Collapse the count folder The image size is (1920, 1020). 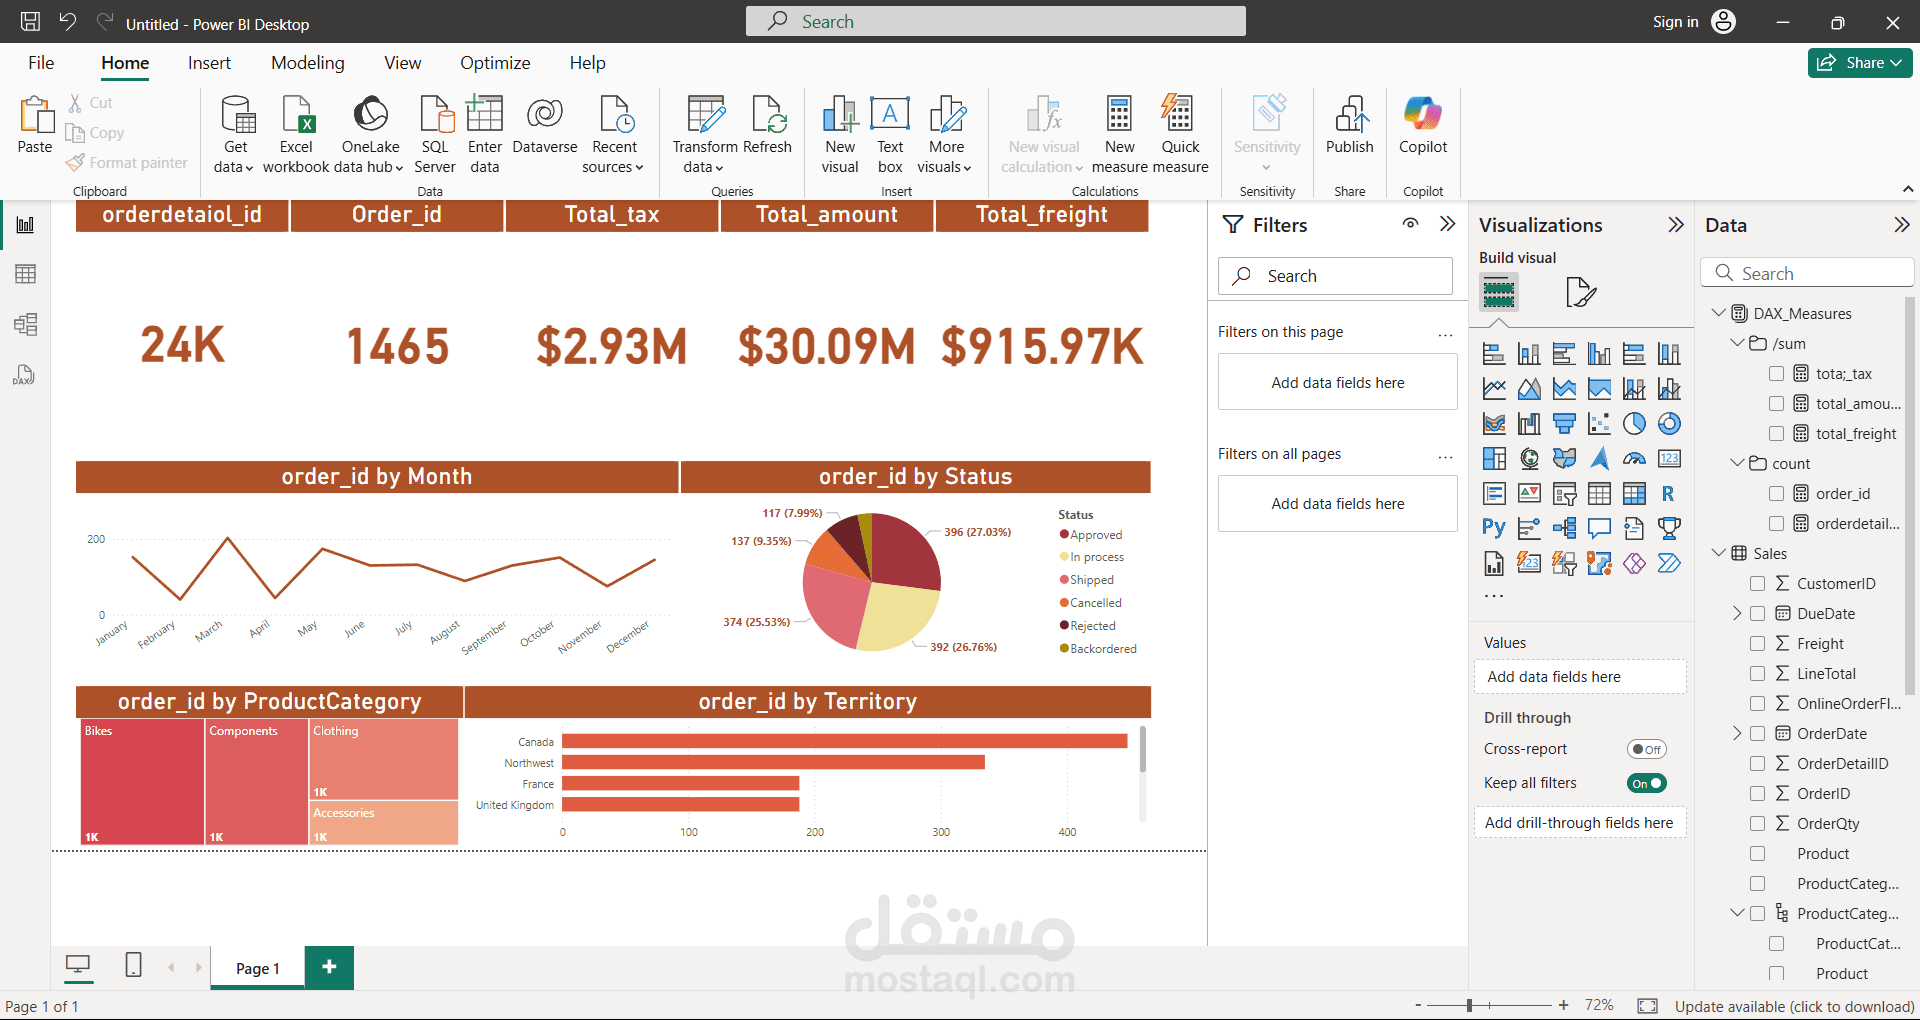[1737, 463]
